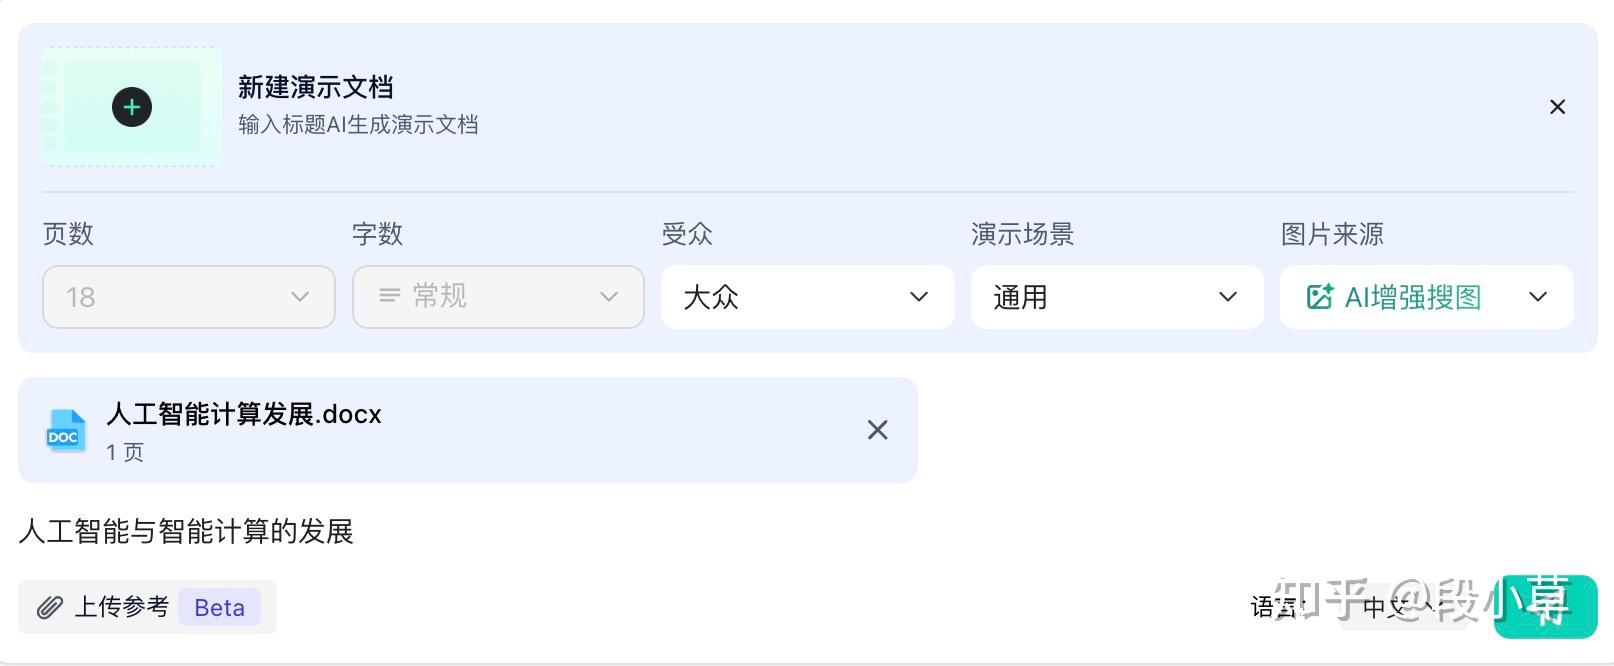Expand the 受众 dropdown set to 大众
Viewport: 1614px width, 666px height.
807,297
